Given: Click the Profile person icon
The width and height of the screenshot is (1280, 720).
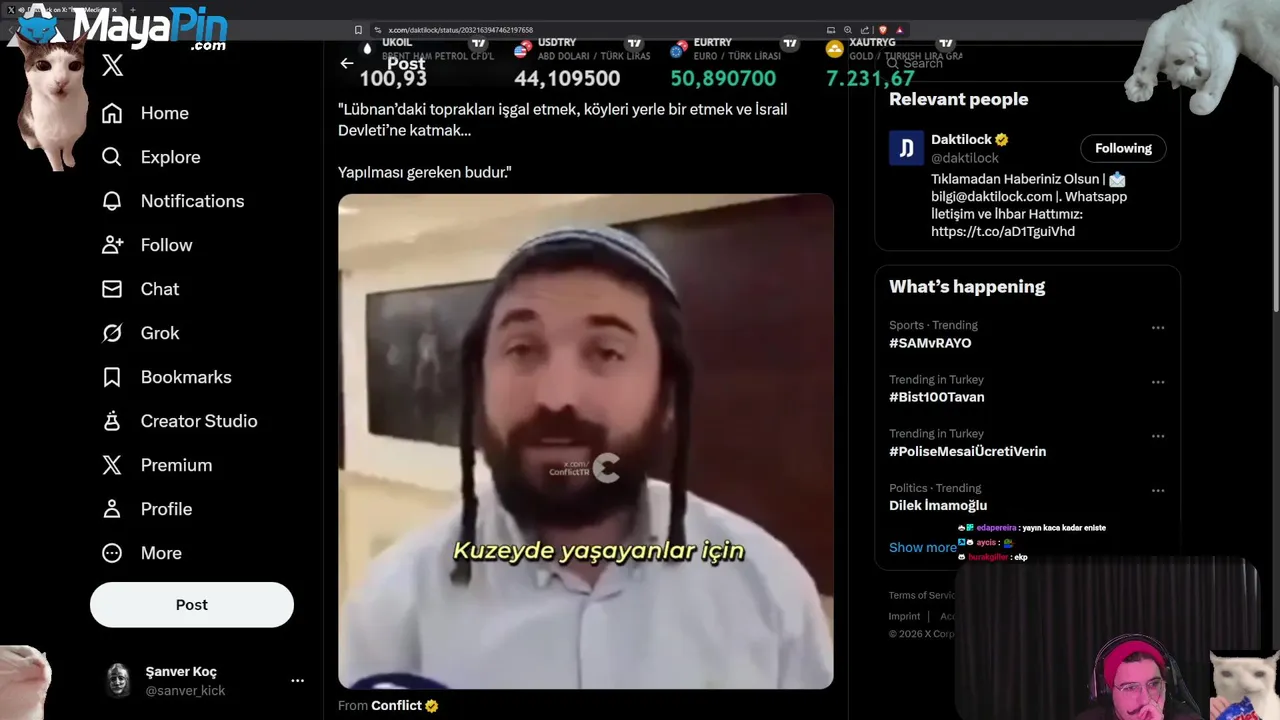Looking at the screenshot, I should click(112, 509).
